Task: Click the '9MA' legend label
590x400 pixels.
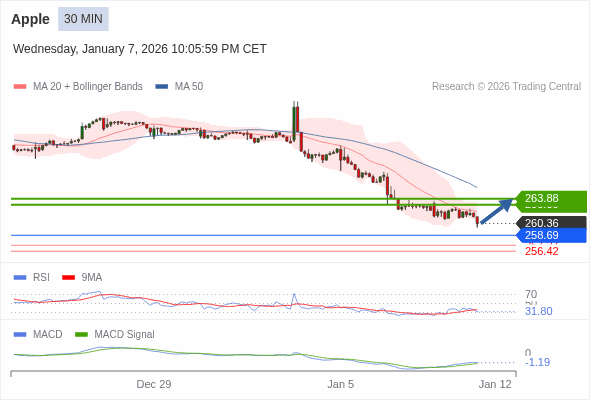Action: click(x=92, y=278)
